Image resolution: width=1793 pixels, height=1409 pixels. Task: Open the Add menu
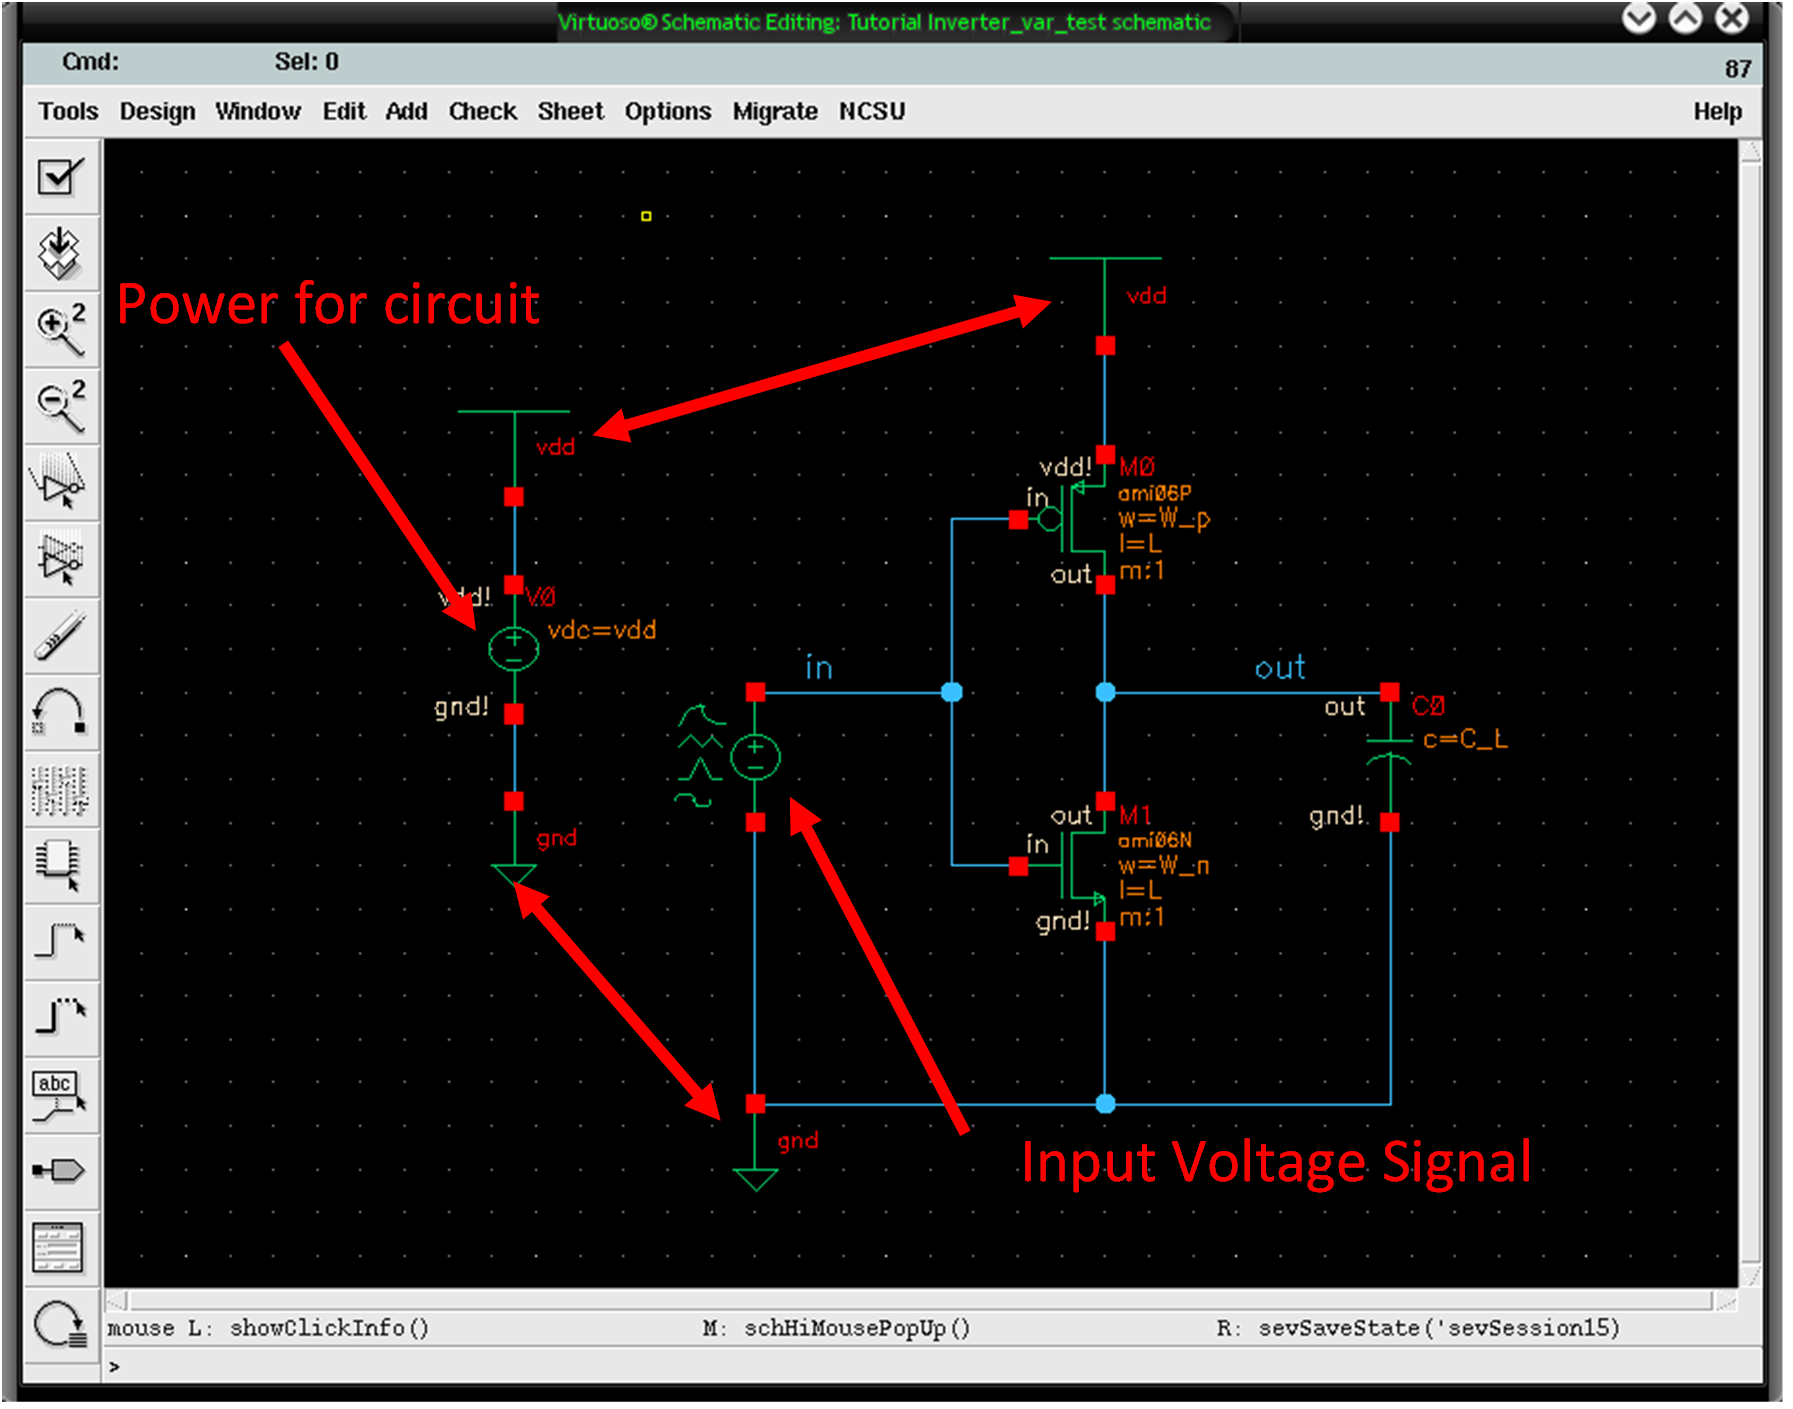(406, 111)
